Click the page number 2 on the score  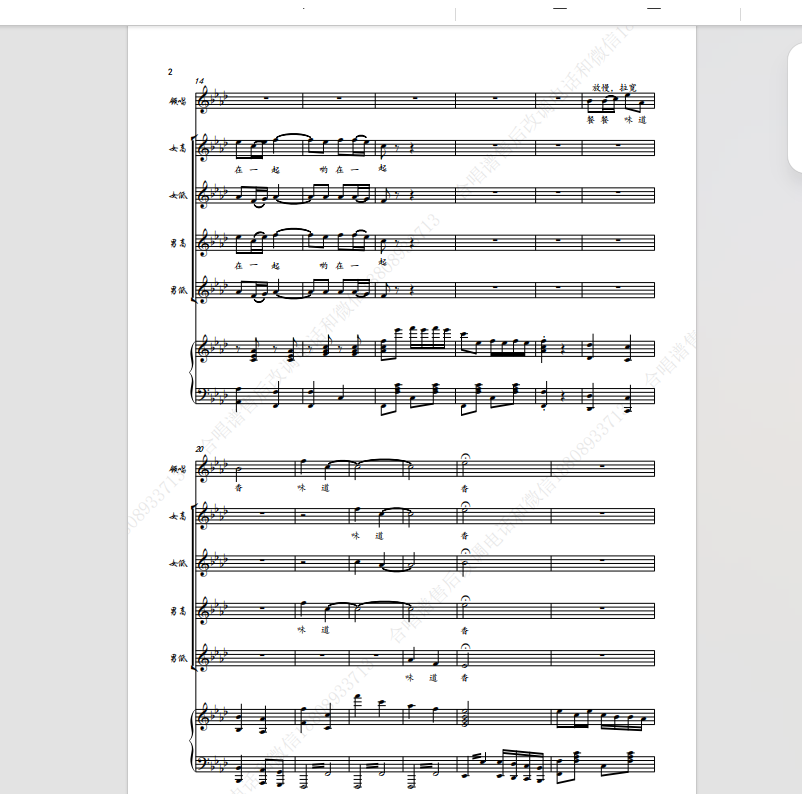point(170,72)
